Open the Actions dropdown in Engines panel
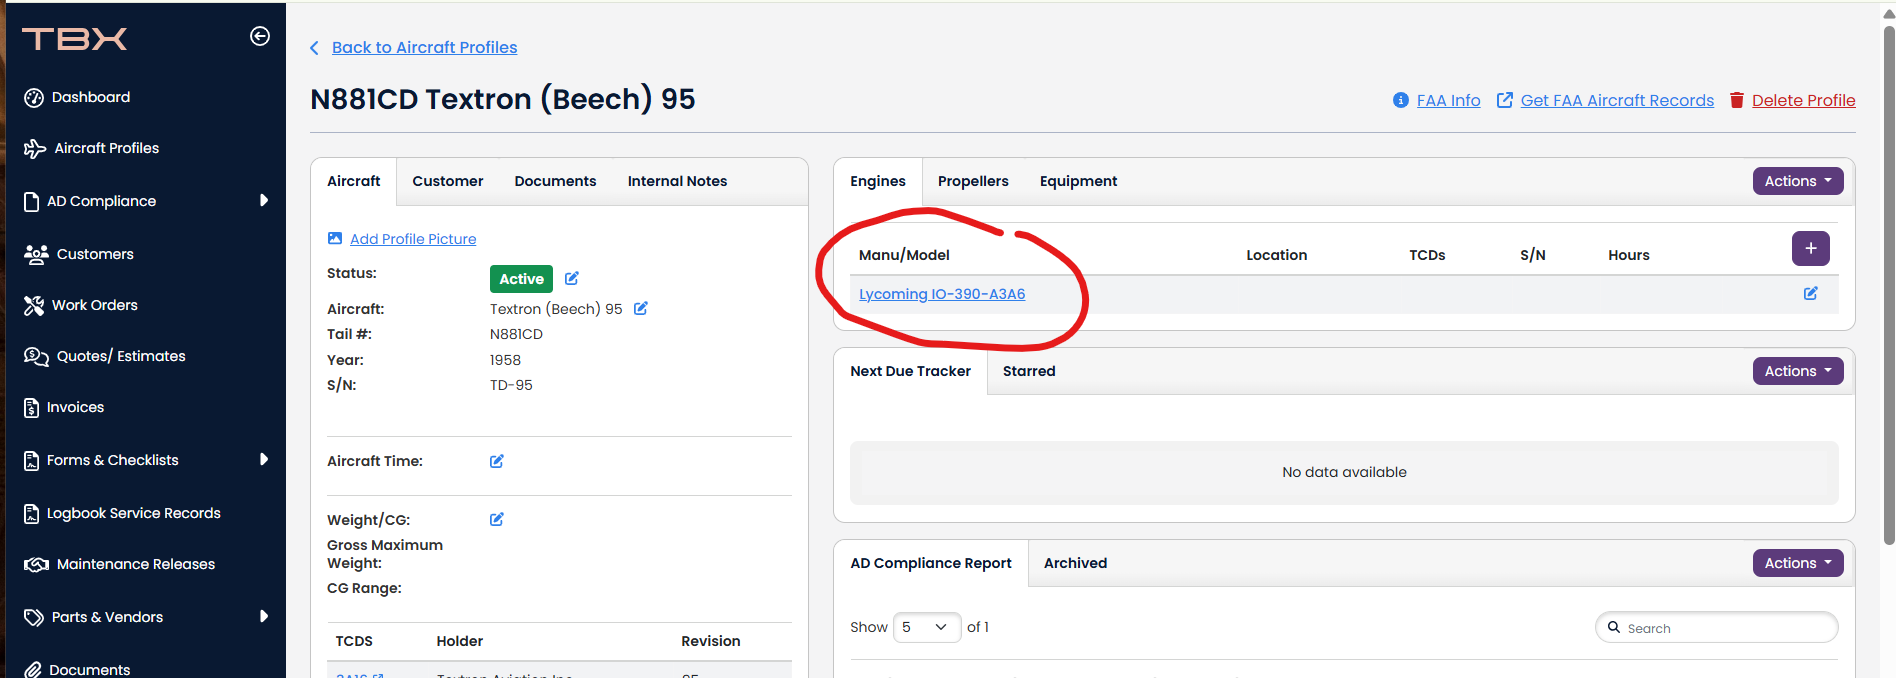 coord(1798,181)
